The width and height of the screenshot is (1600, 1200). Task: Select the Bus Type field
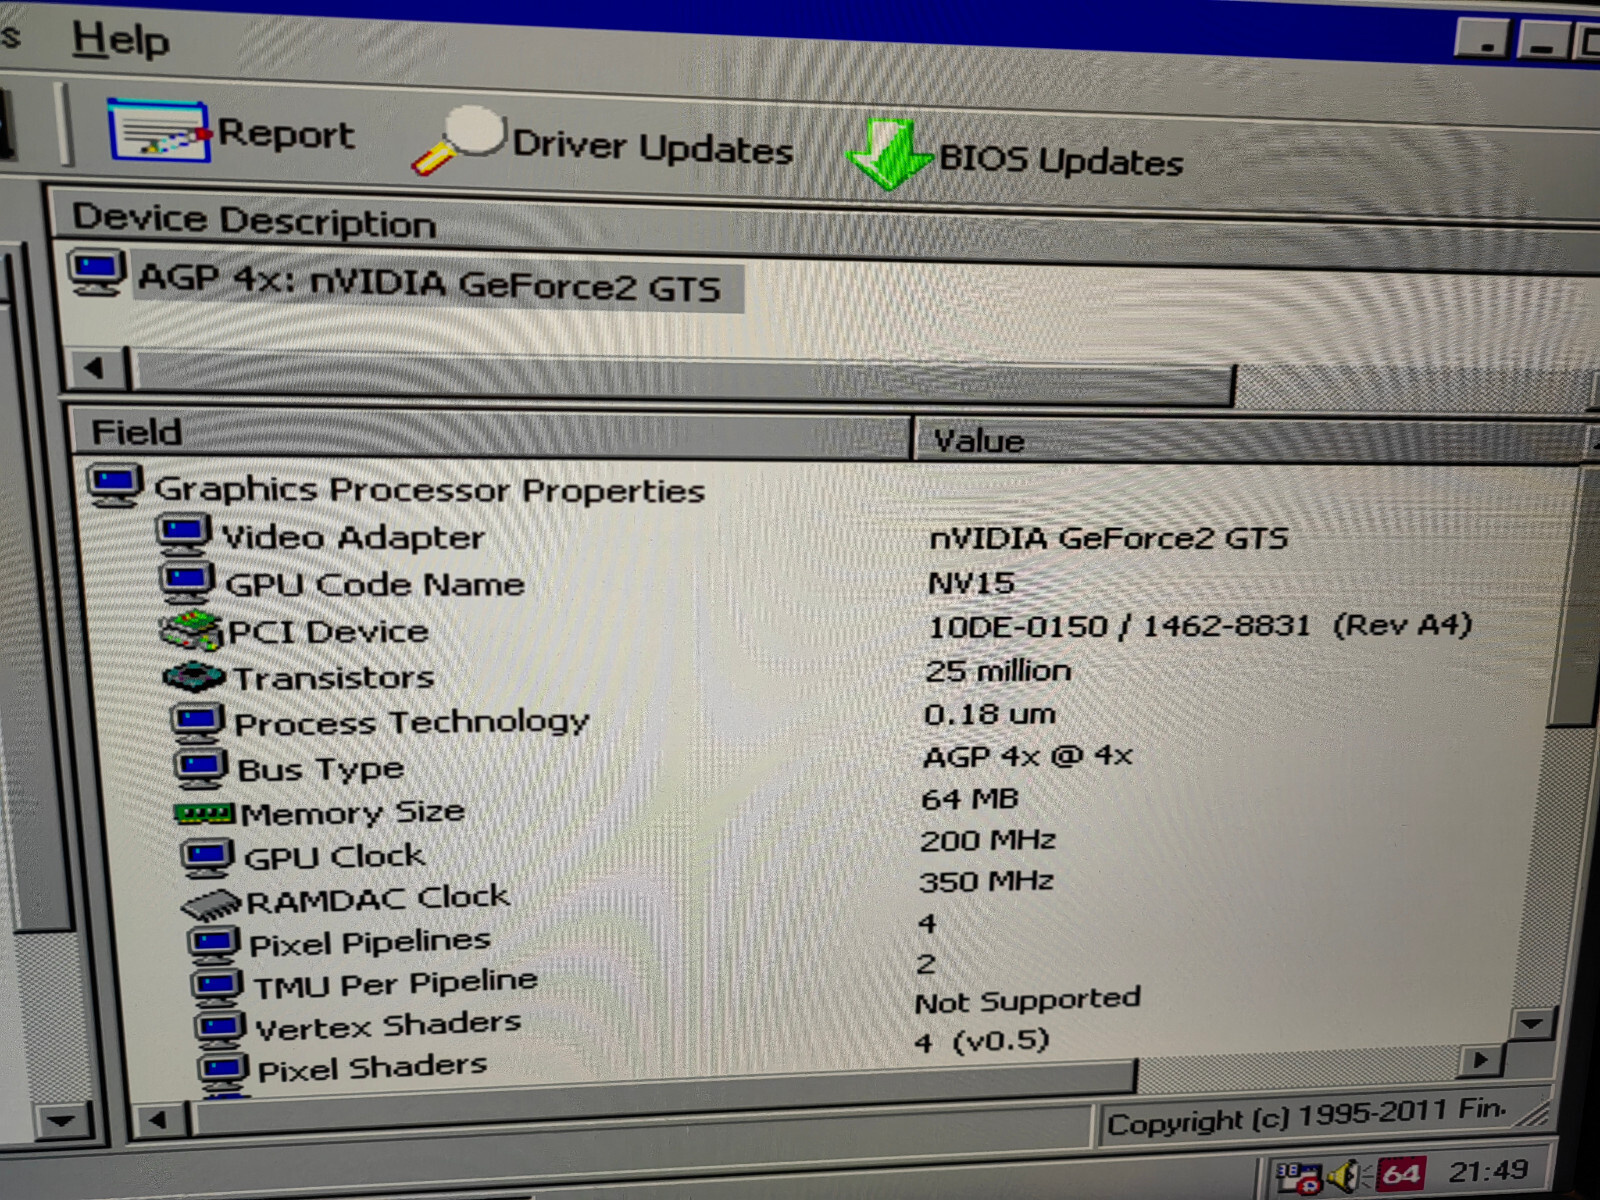(320, 769)
